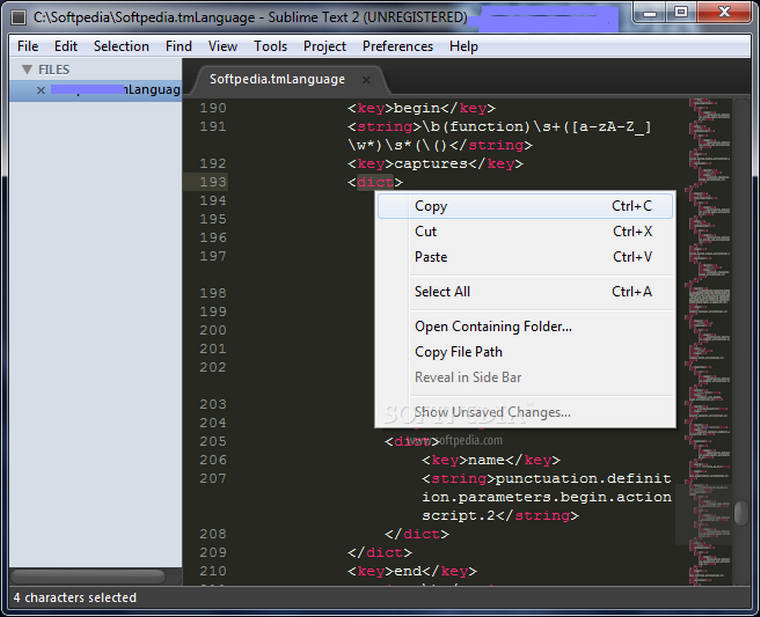Close the Sublime Text window
The image size is (760, 617).
click(x=724, y=13)
